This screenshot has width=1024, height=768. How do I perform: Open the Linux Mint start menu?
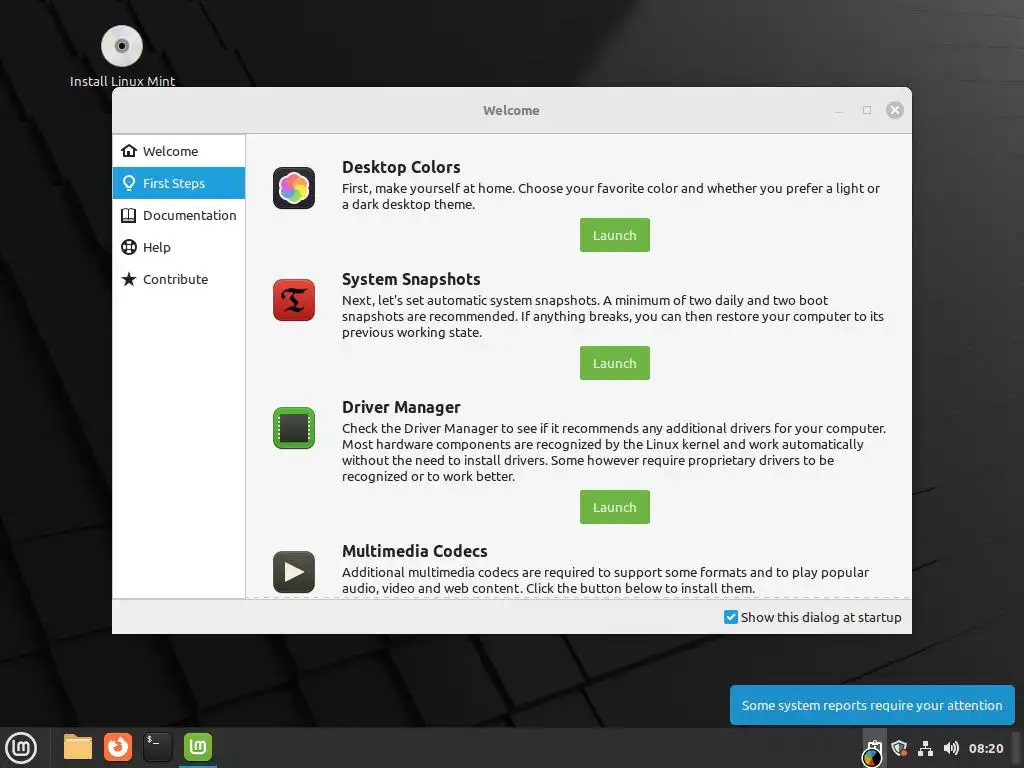click(x=22, y=748)
